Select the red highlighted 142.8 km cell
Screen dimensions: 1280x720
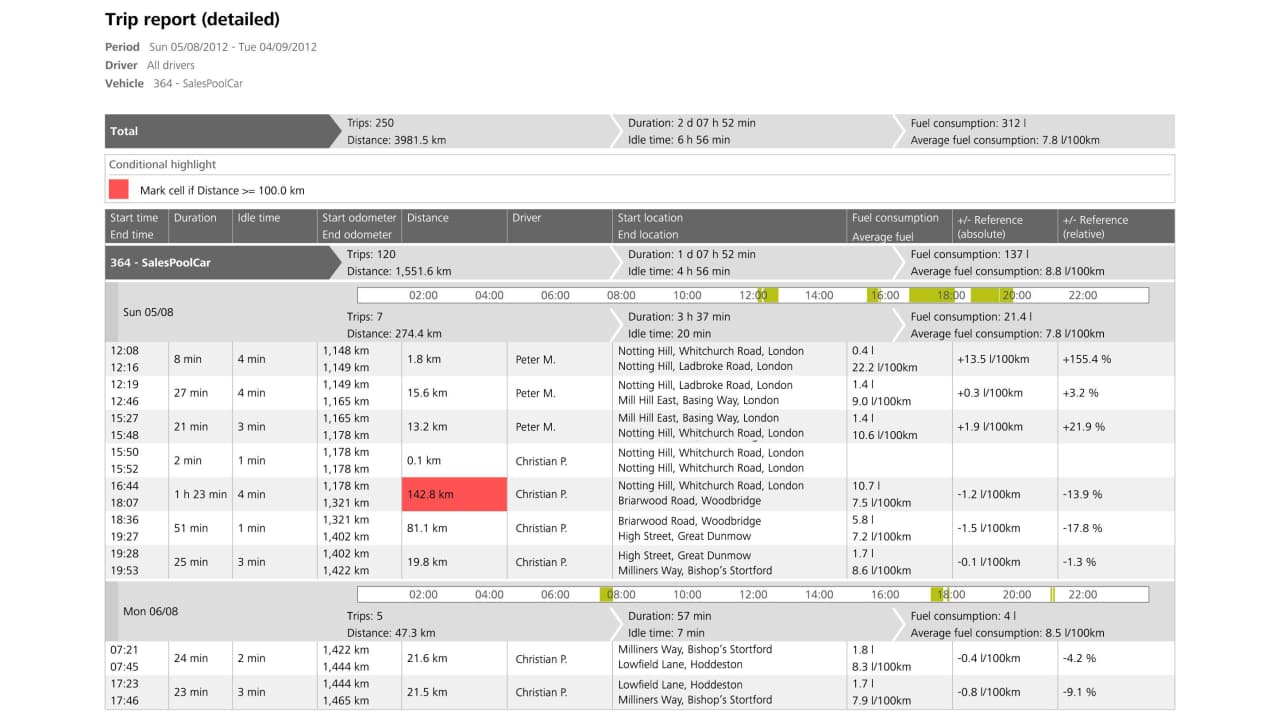point(454,493)
